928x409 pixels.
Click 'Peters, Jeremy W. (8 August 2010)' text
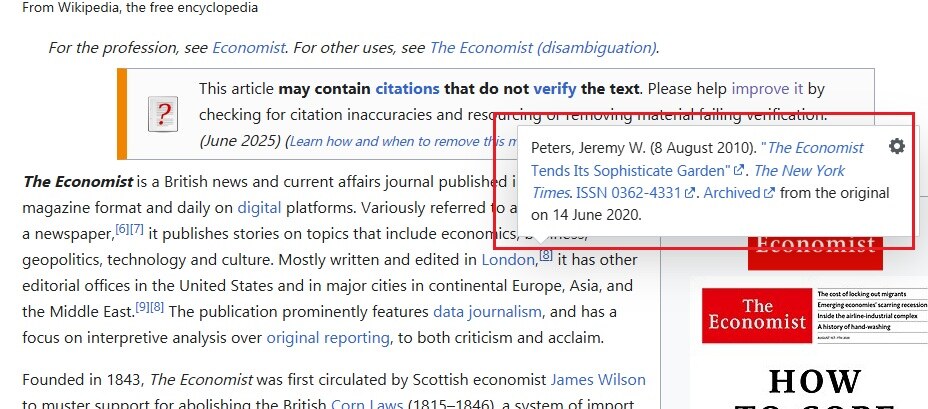(x=644, y=148)
